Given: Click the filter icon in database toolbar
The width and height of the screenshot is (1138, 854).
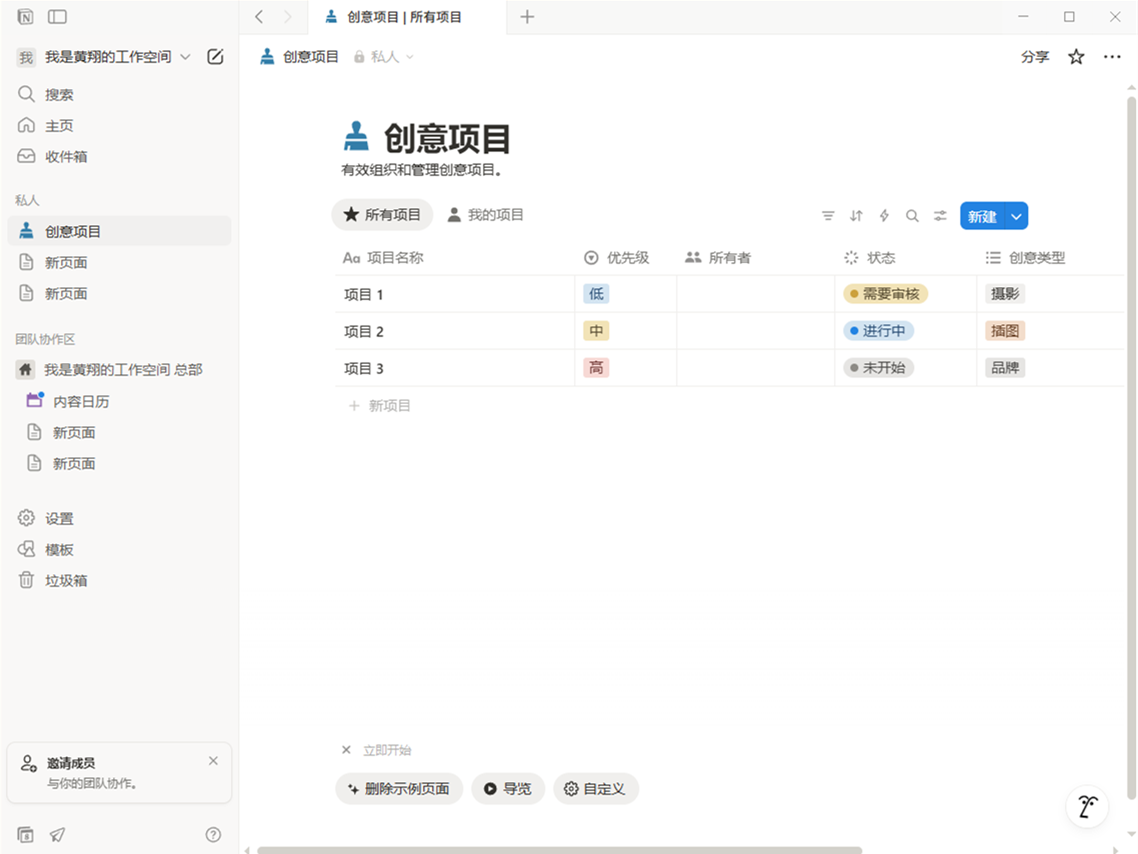Looking at the screenshot, I should click(x=828, y=216).
